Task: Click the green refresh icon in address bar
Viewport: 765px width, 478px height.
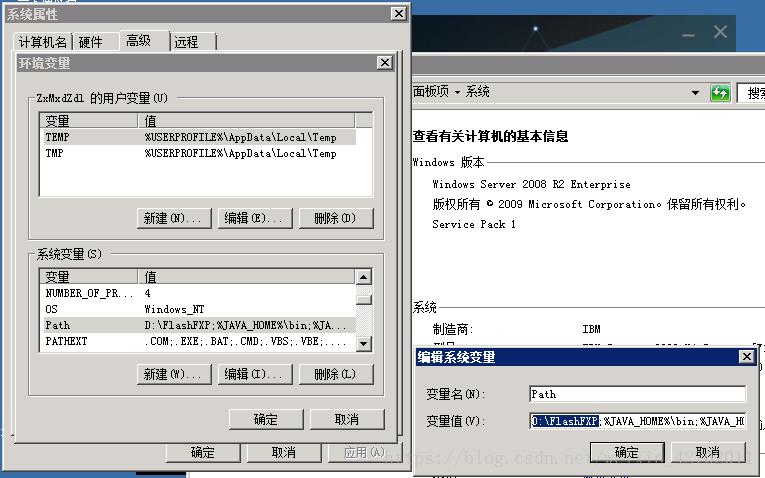Action: pyautogui.click(x=720, y=92)
